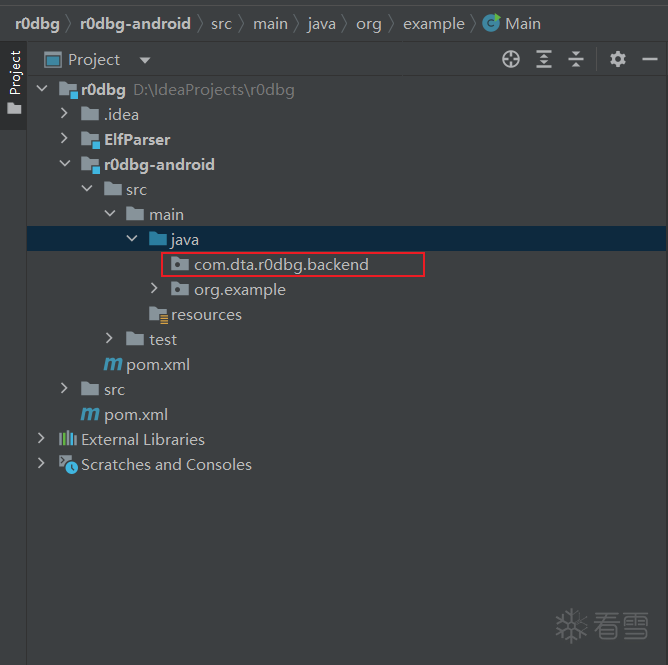
Task: Click the Main class icon in breadcrumb
Action: (x=491, y=23)
